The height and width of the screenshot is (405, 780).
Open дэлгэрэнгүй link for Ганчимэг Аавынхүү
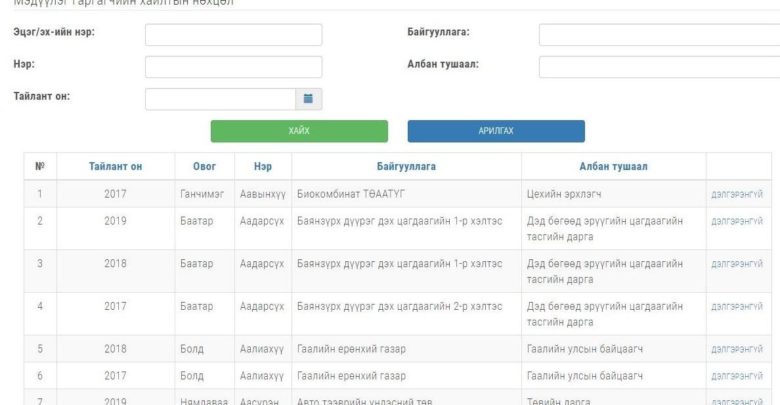tap(738, 194)
